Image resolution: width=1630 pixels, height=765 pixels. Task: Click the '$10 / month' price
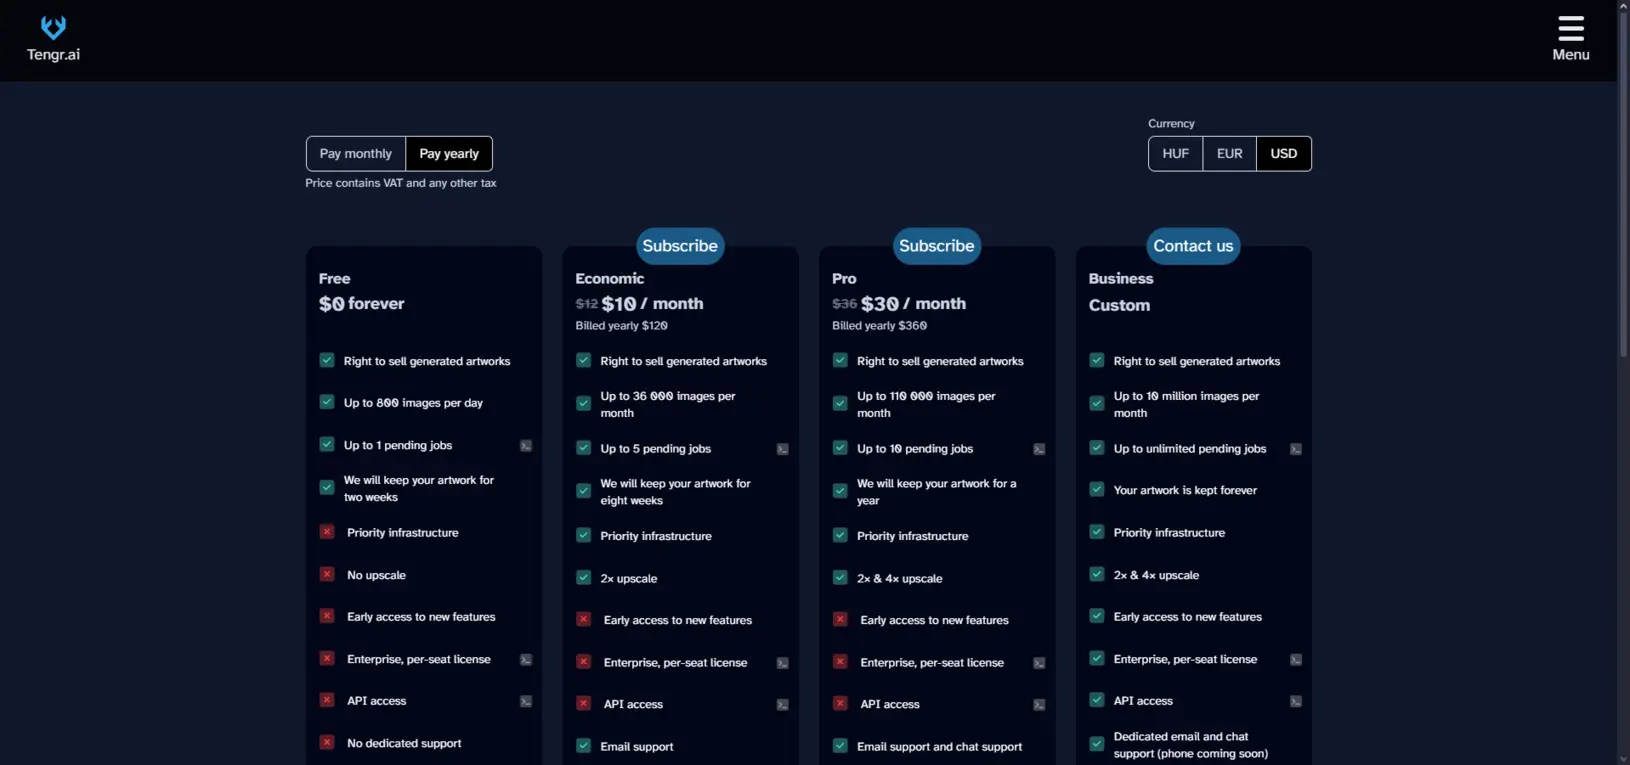pos(653,304)
